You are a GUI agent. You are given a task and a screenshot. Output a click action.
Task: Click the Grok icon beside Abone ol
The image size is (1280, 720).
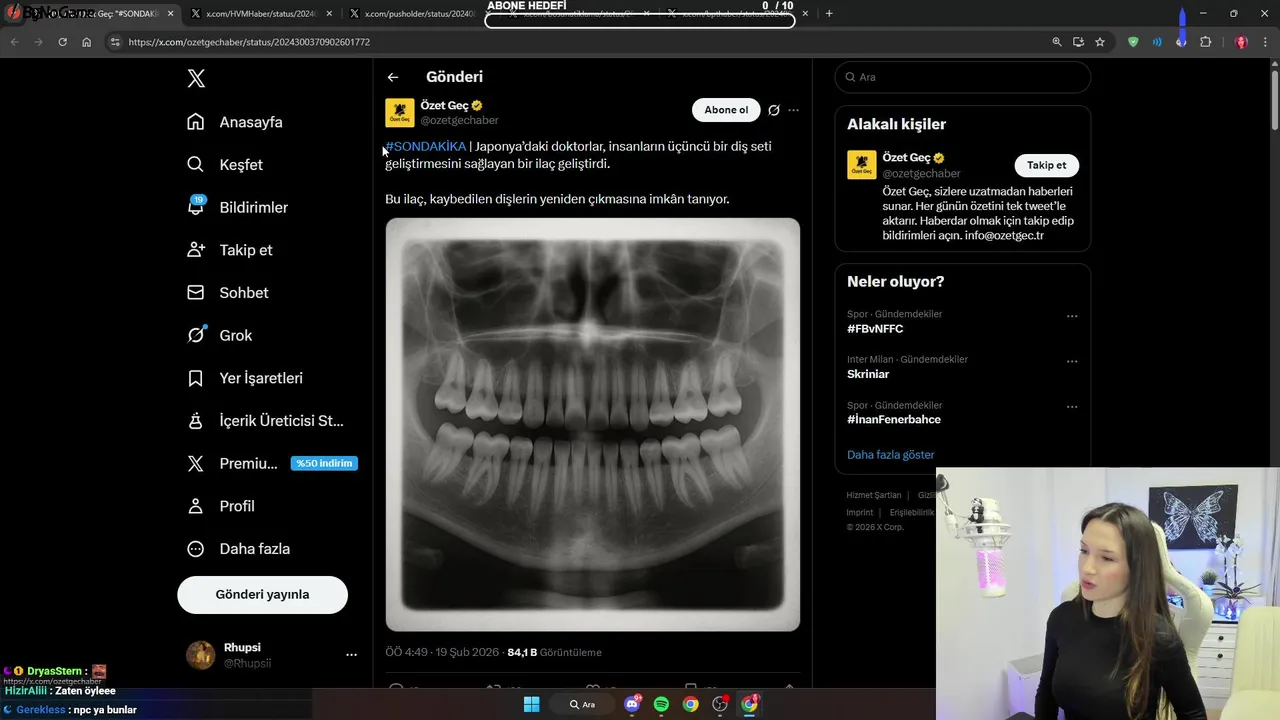[774, 110]
